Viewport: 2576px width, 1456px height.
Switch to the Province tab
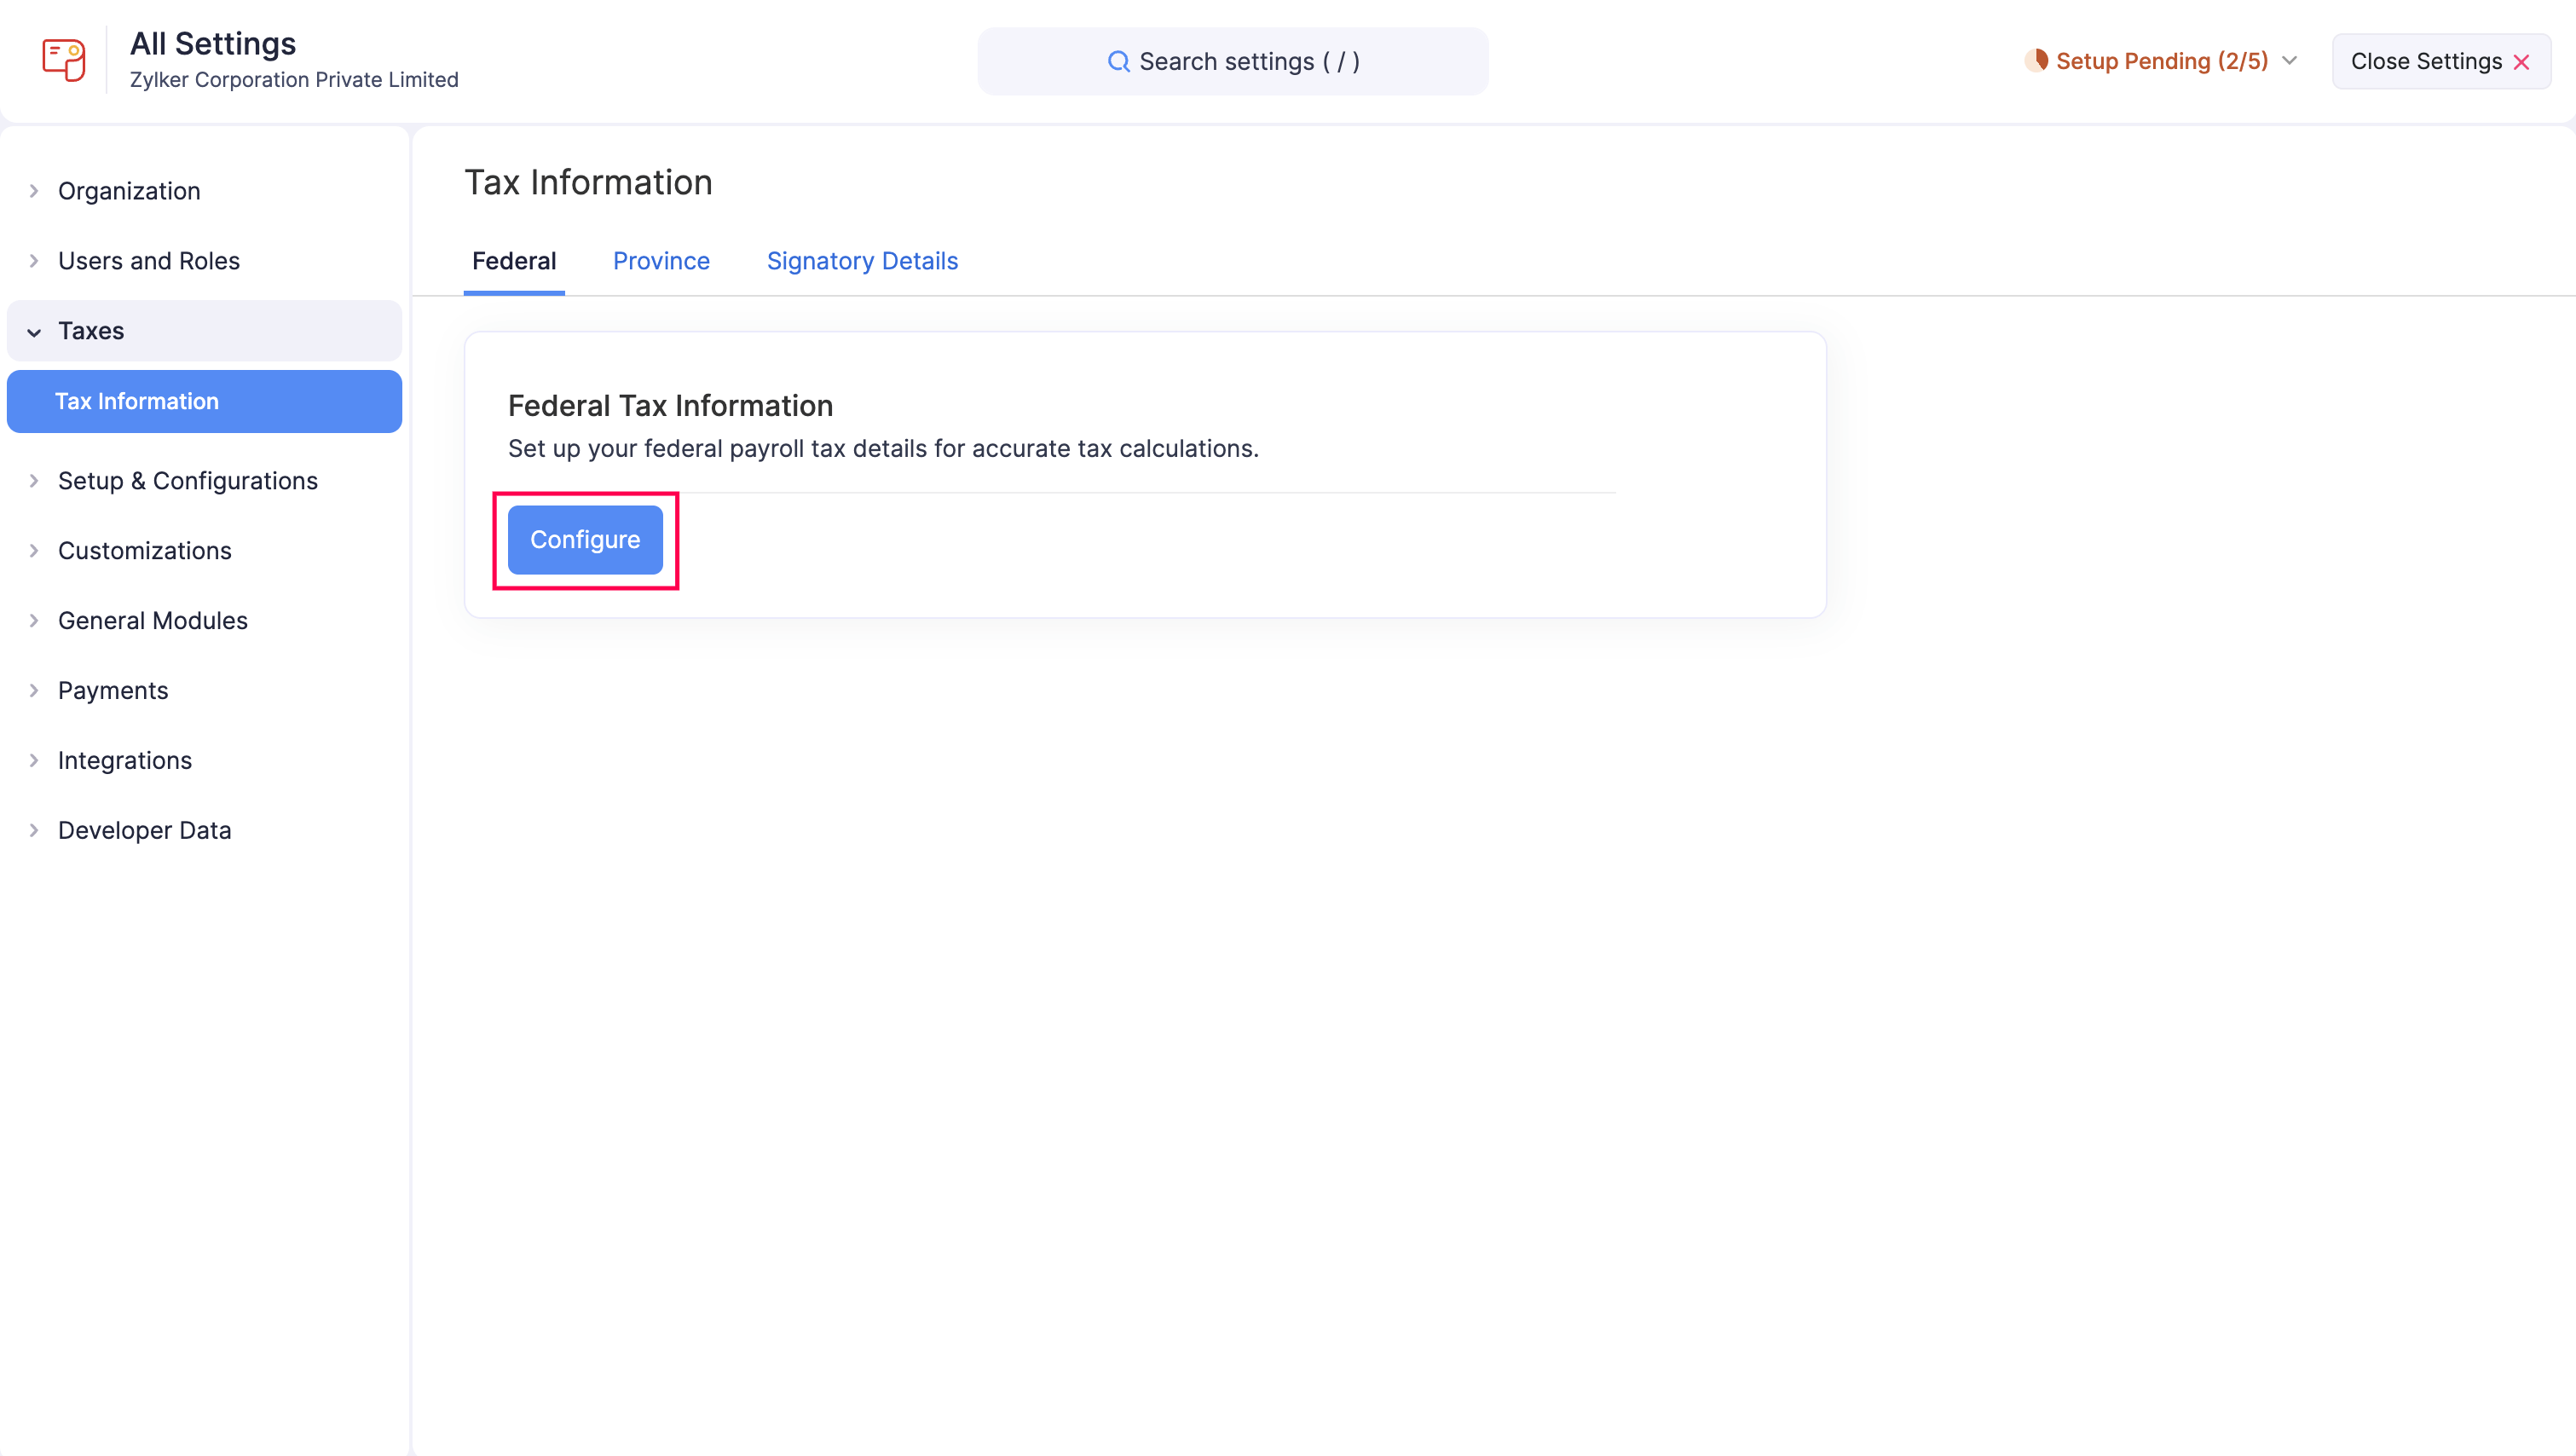click(x=661, y=261)
